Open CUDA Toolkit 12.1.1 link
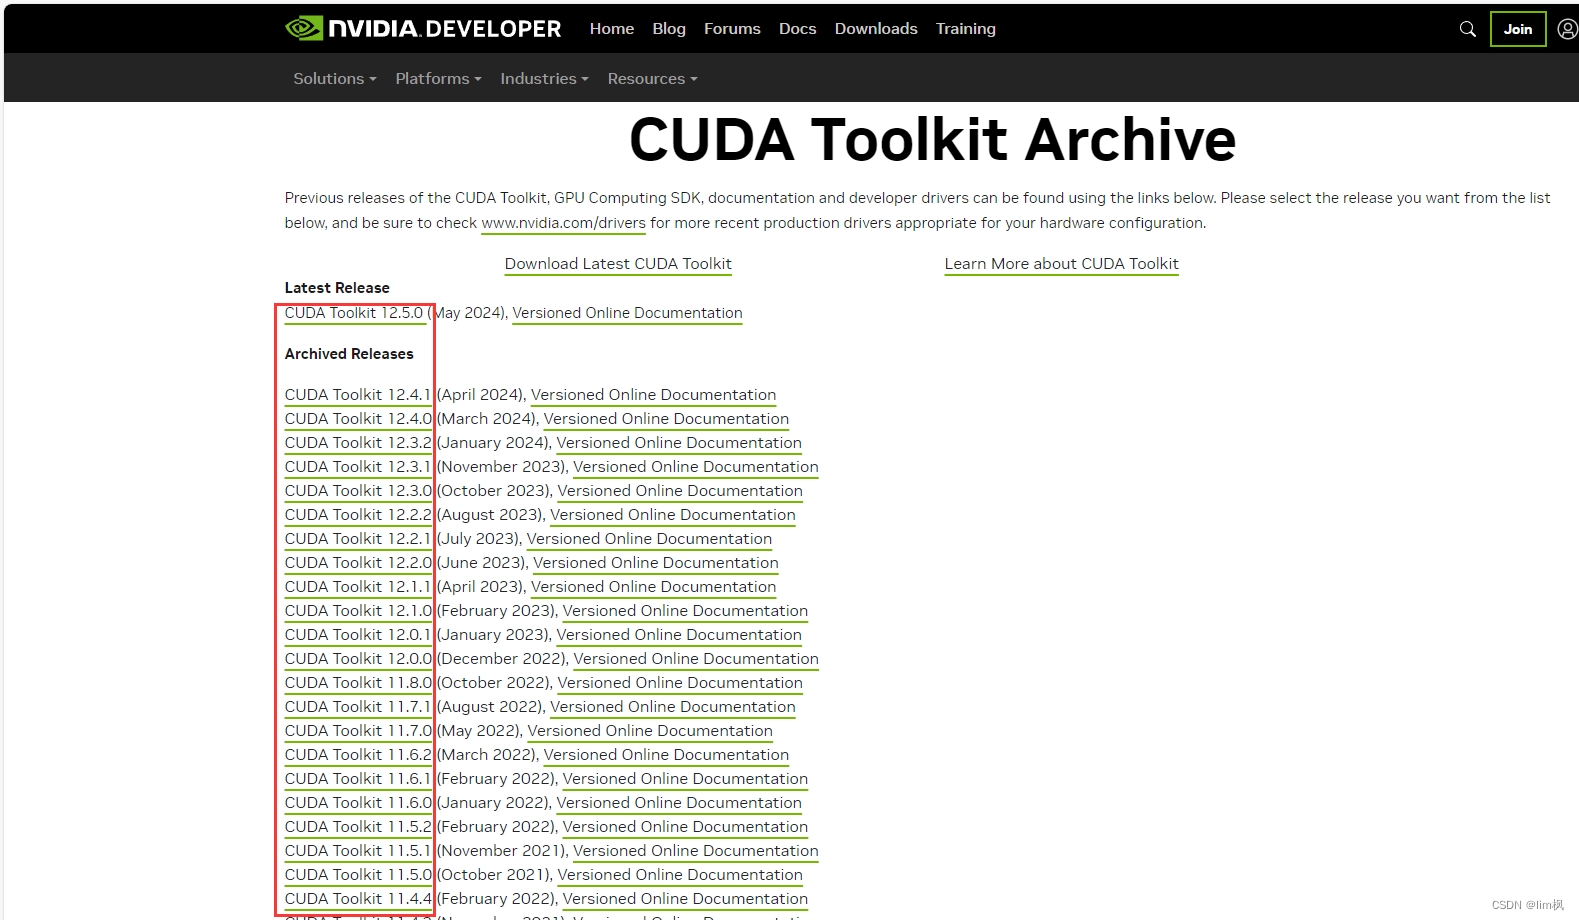This screenshot has height=920, width=1579. pyautogui.click(x=358, y=587)
